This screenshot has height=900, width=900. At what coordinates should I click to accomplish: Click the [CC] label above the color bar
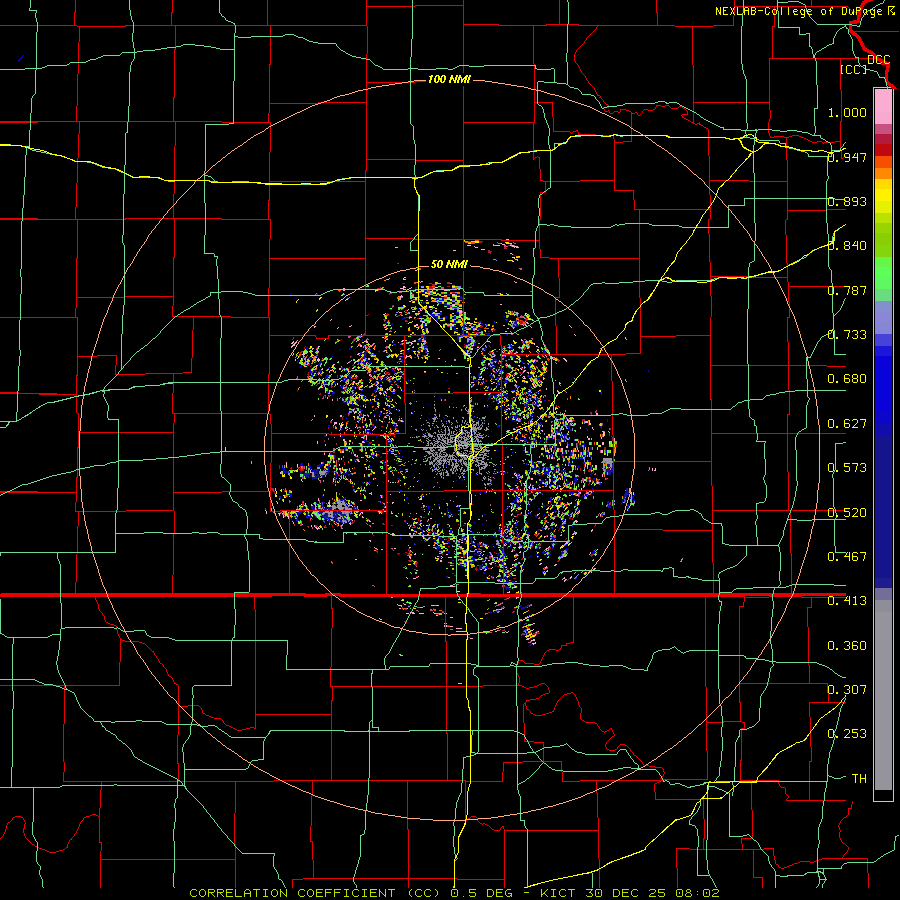[x=854, y=69]
